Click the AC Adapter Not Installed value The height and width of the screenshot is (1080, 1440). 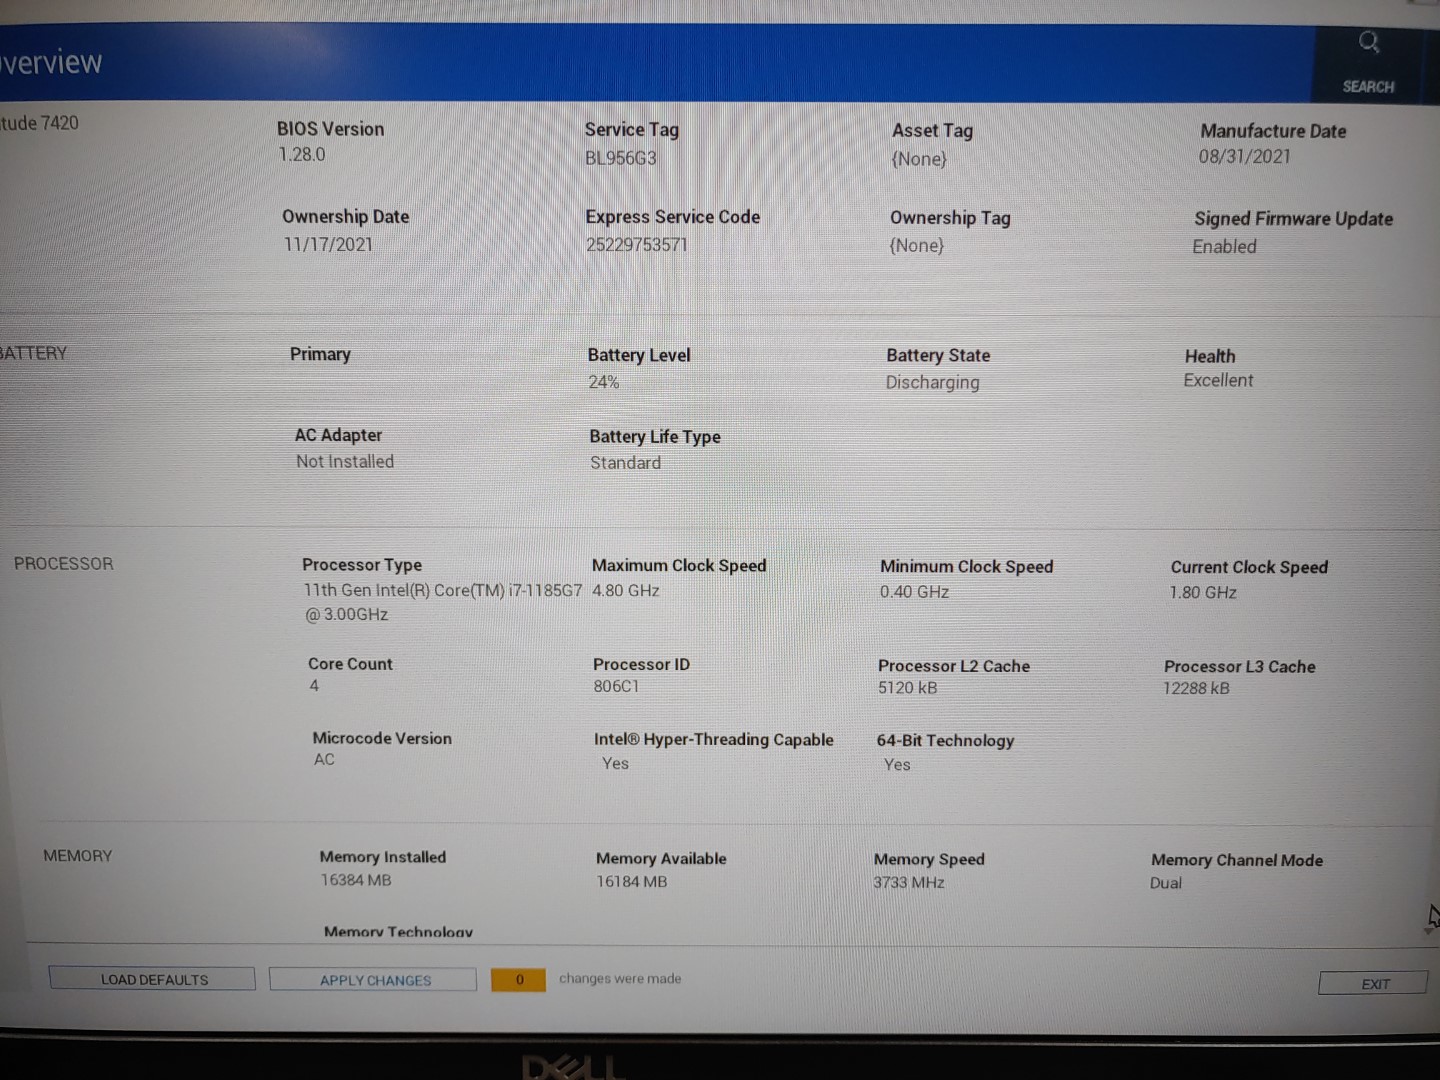[x=345, y=462]
